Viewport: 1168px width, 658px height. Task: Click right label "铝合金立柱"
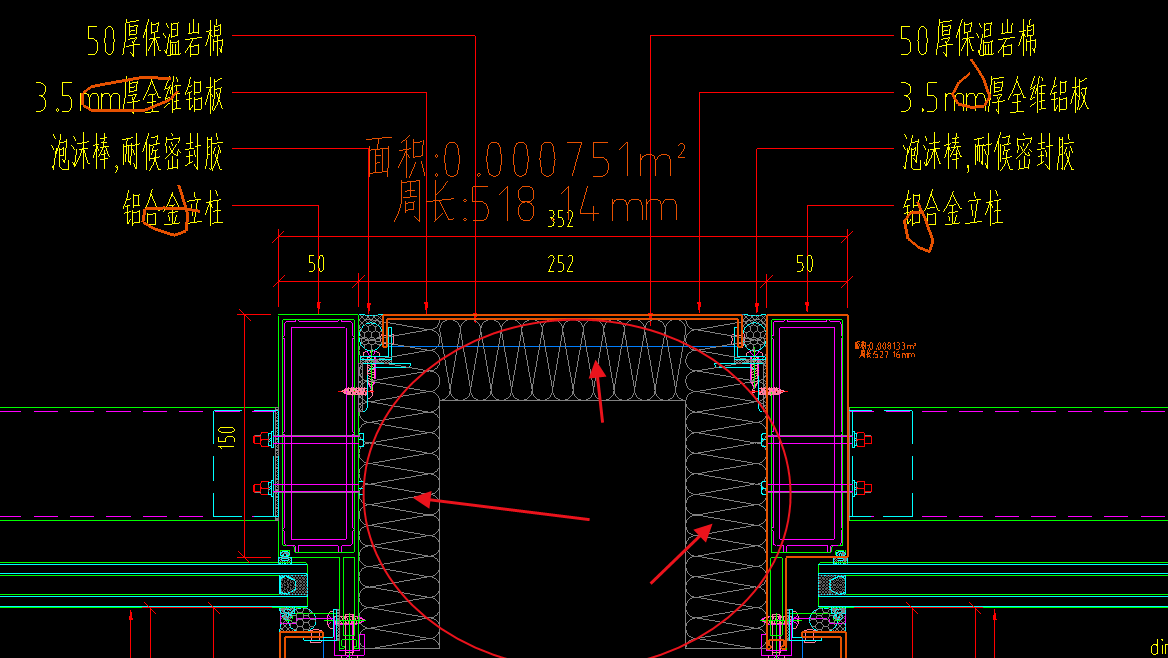point(953,208)
